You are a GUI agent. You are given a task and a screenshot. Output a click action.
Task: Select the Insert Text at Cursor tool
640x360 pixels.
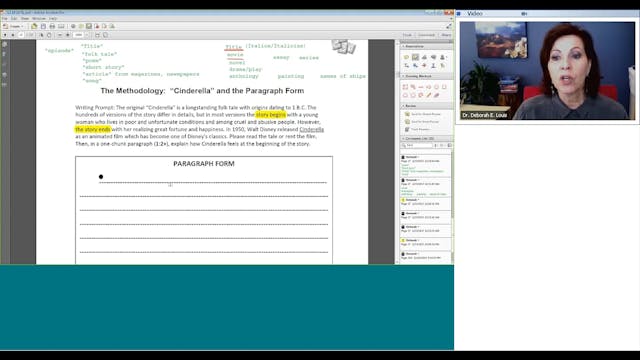pos(406,65)
